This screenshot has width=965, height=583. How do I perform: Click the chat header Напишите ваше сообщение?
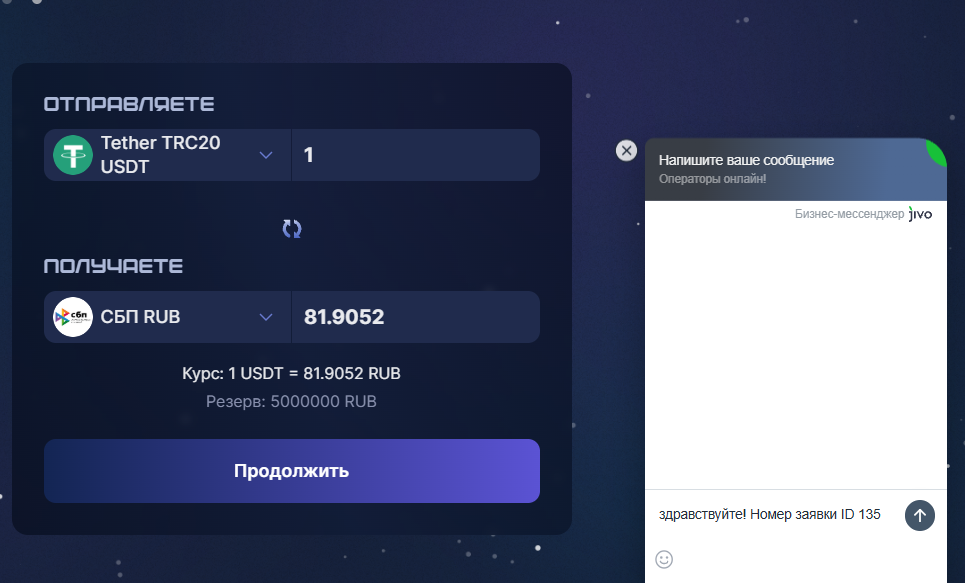click(746, 160)
